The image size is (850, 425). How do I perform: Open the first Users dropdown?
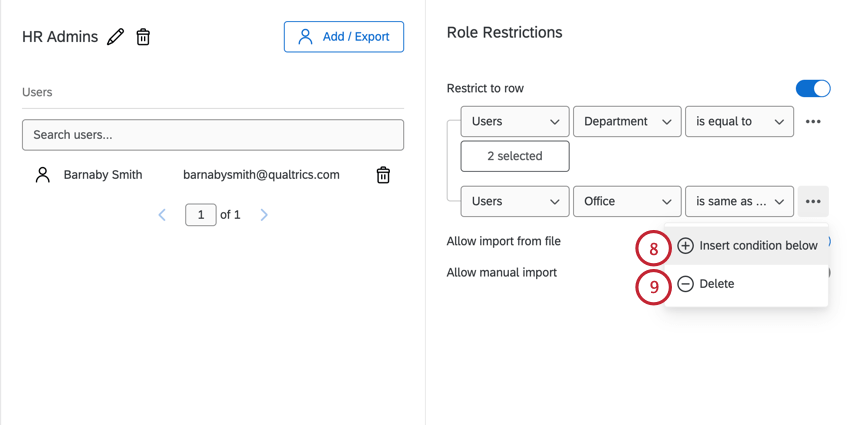click(514, 122)
